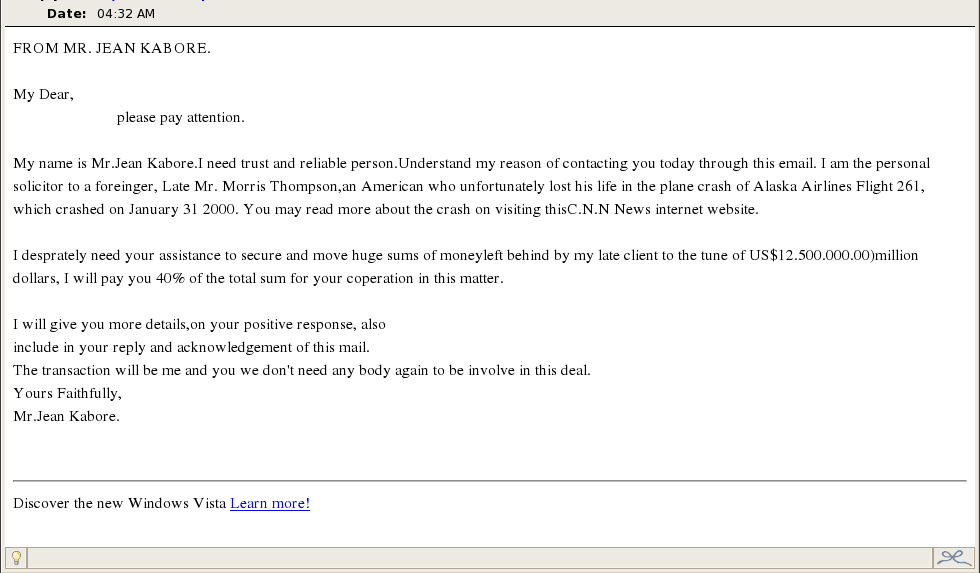Click the "Date:" header label
Viewport: 980px width, 573px height.
click(67, 13)
